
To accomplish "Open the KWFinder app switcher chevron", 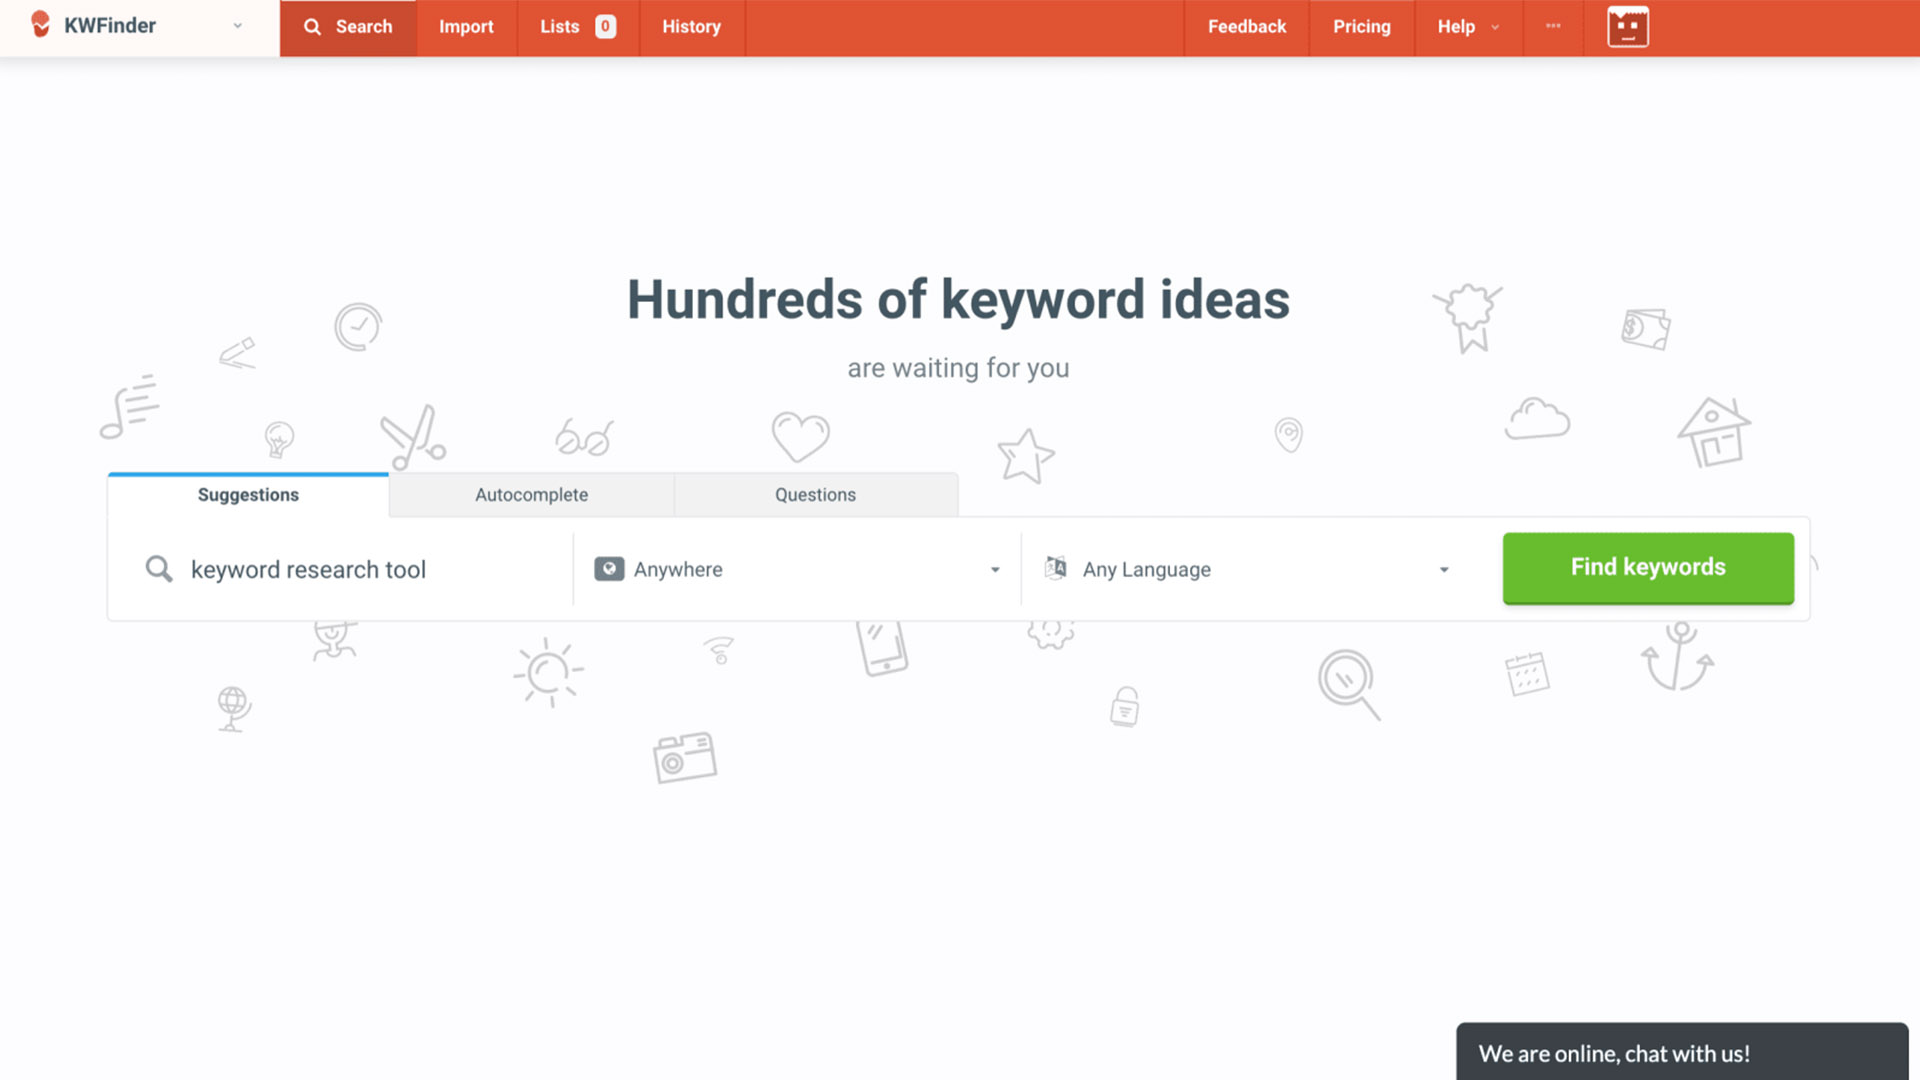I will click(x=236, y=27).
